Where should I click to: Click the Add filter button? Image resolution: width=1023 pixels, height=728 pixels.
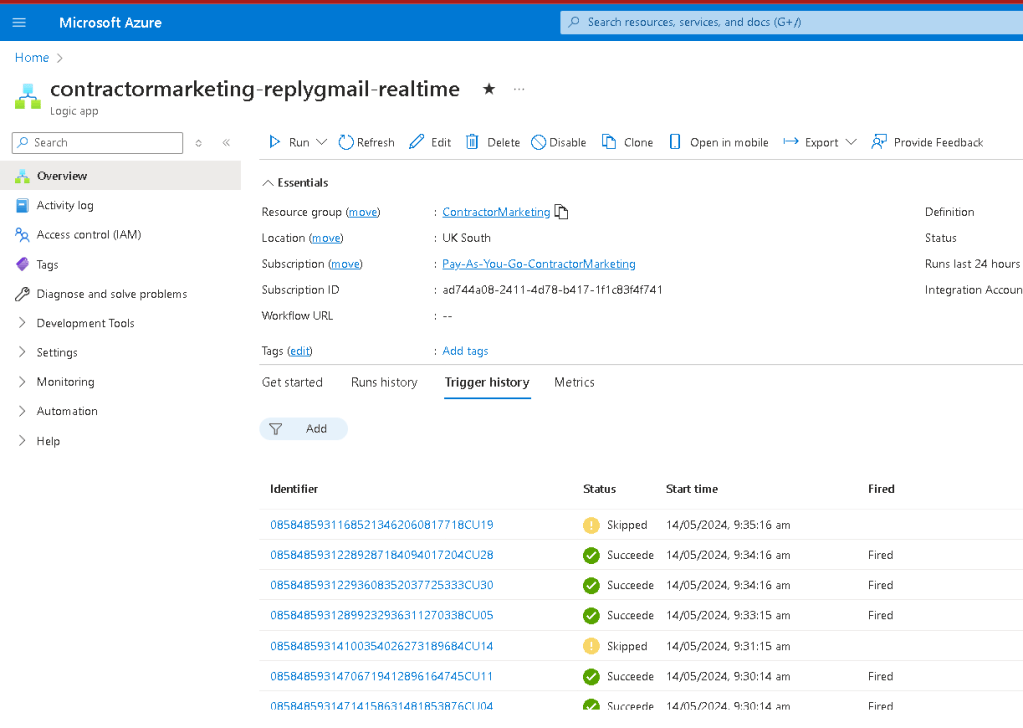303,429
